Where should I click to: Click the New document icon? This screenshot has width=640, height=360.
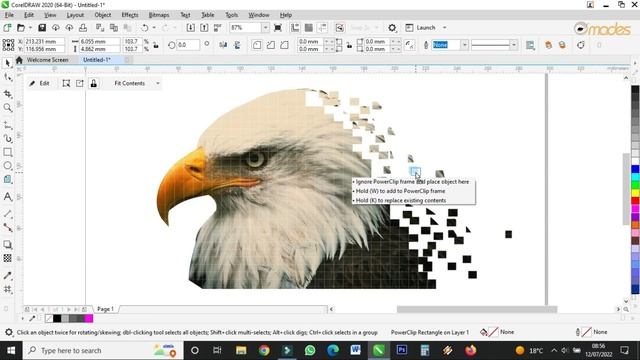pos(7,28)
